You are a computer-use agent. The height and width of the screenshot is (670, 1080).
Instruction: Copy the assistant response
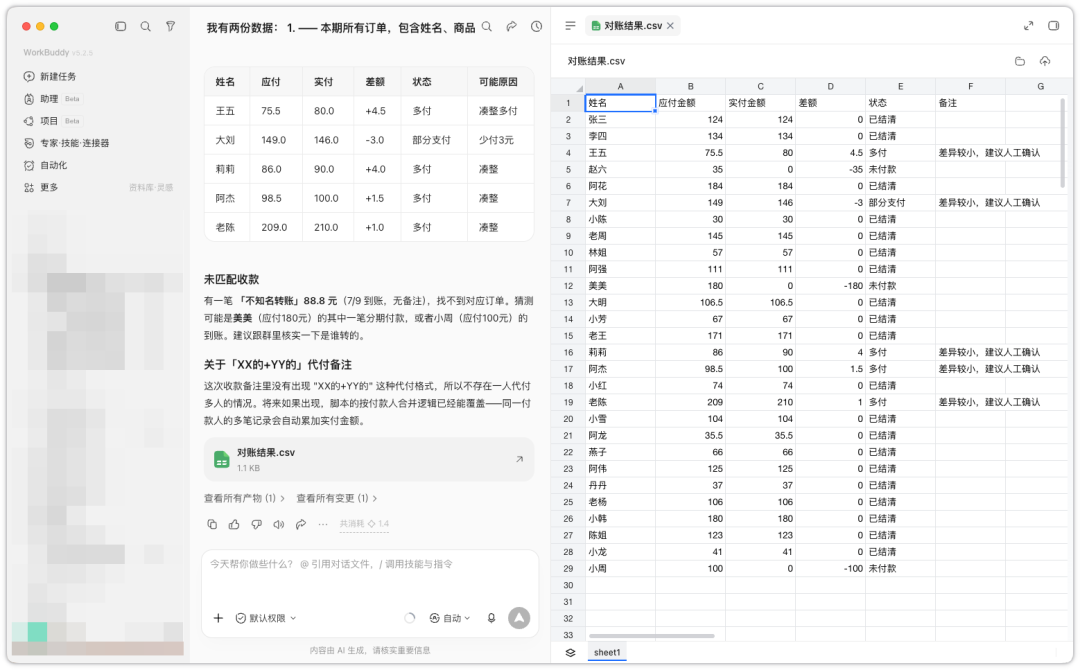click(212, 525)
